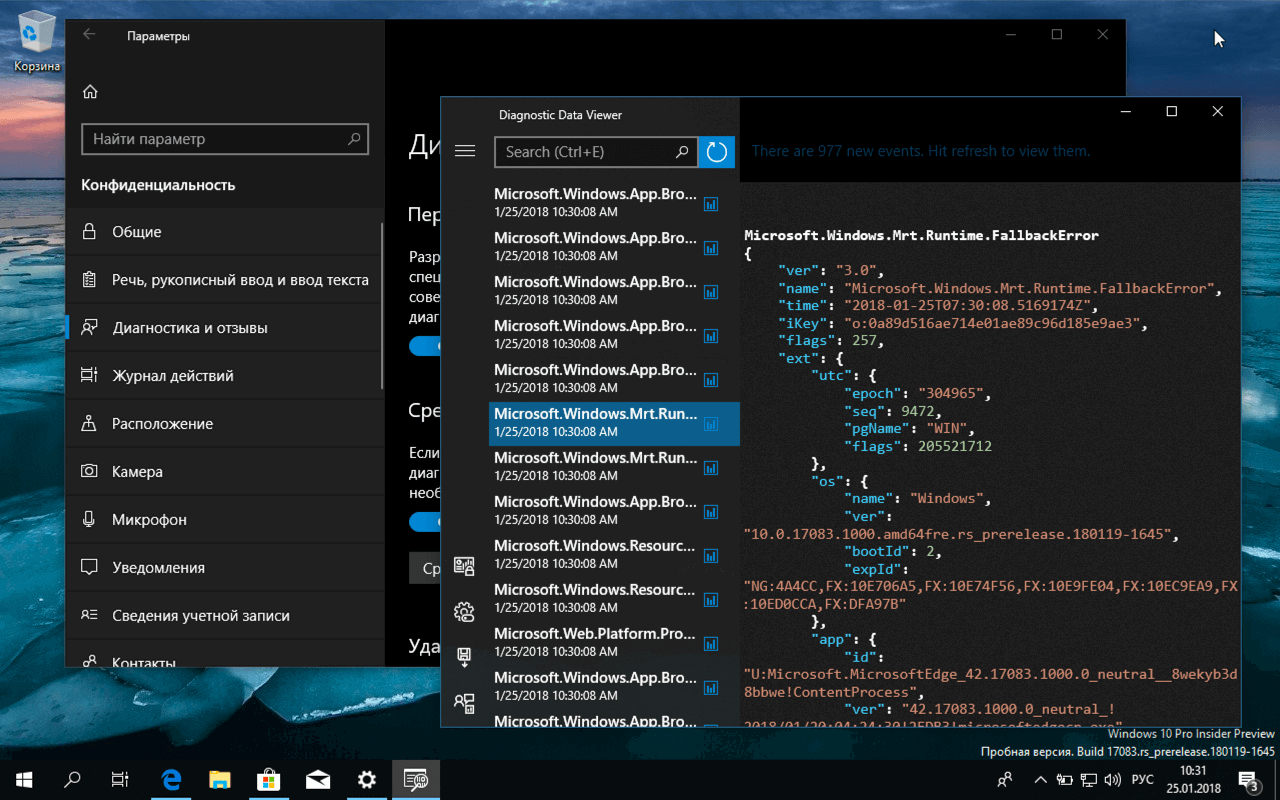This screenshot has height=800, width=1280.
Task: Select Речь, рукописный ввод и ввод текста
Action: [225, 280]
